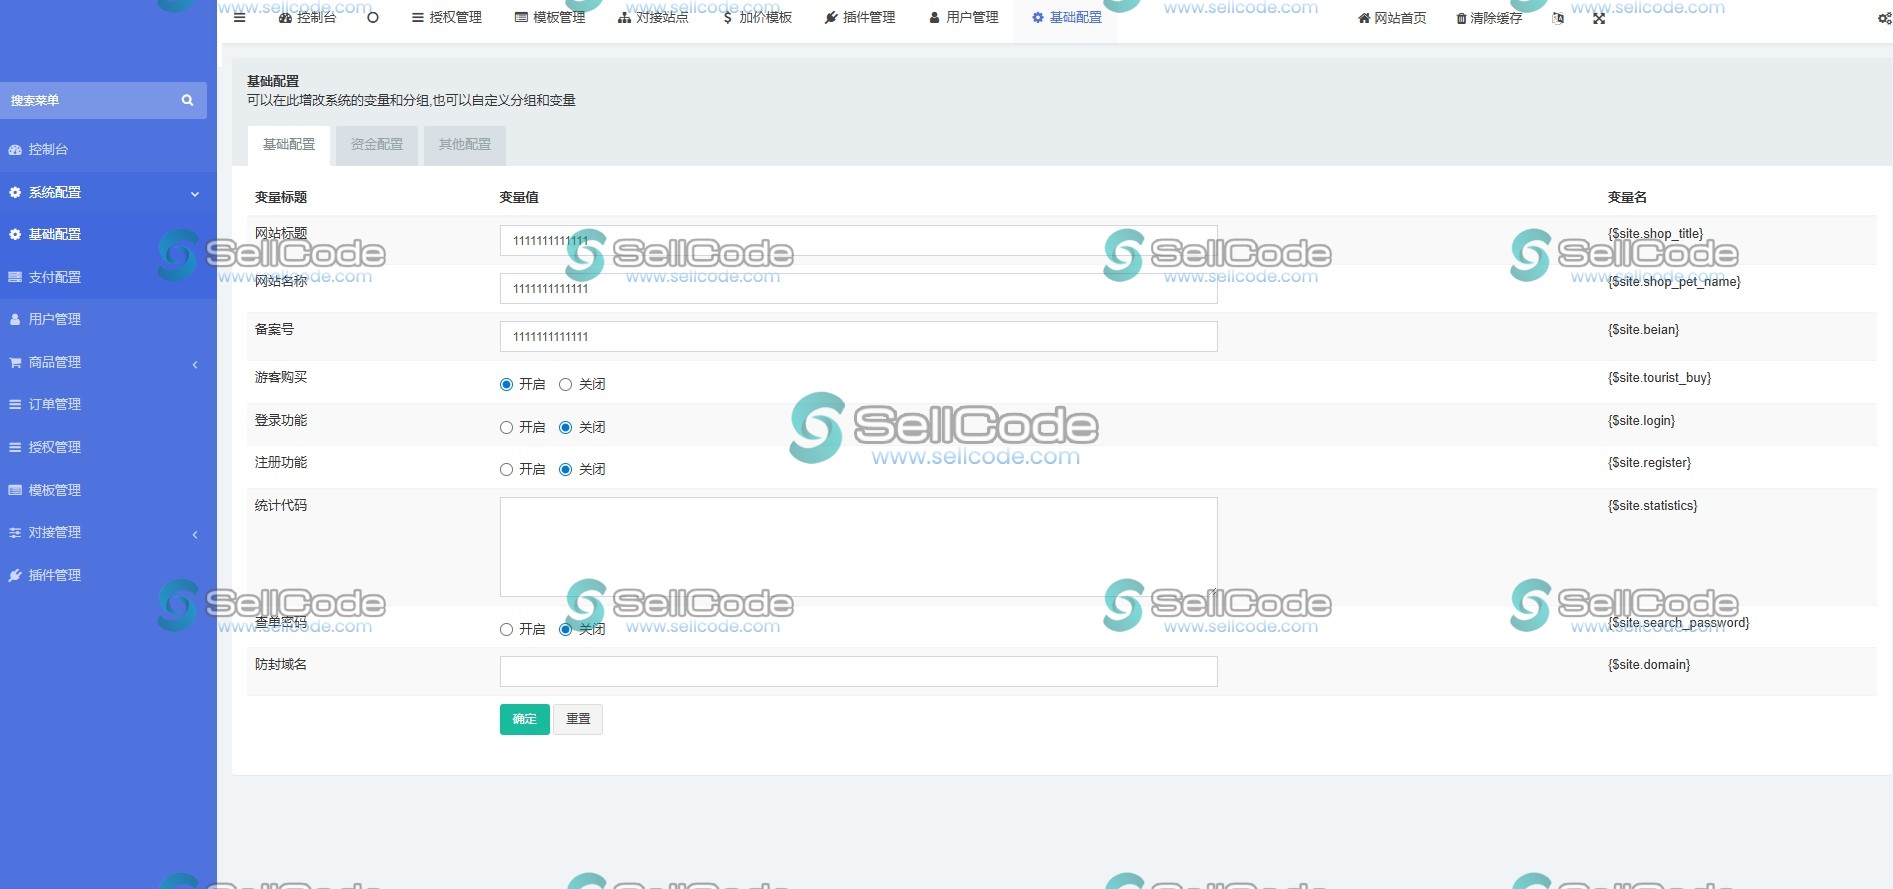This screenshot has width=1893, height=889.
Task: Select the 基础配置 settings tab
Action: tap(289, 145)
